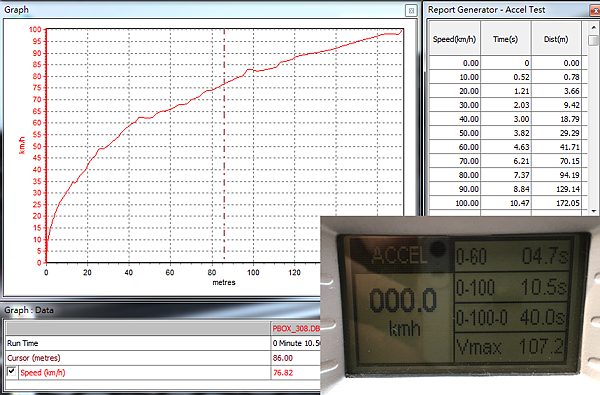Click the report table scrollbar thumb
This screenshot has height=395, width=600.
(x=593, y=40)
